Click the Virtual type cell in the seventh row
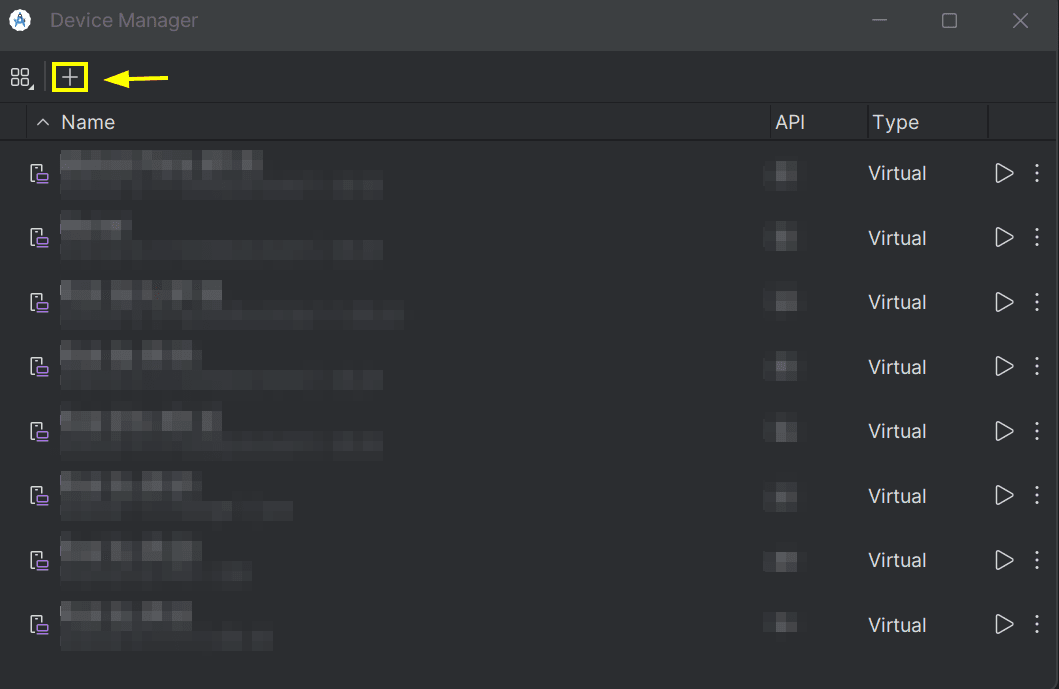The image size is (1059, 689). coord(897,560)
